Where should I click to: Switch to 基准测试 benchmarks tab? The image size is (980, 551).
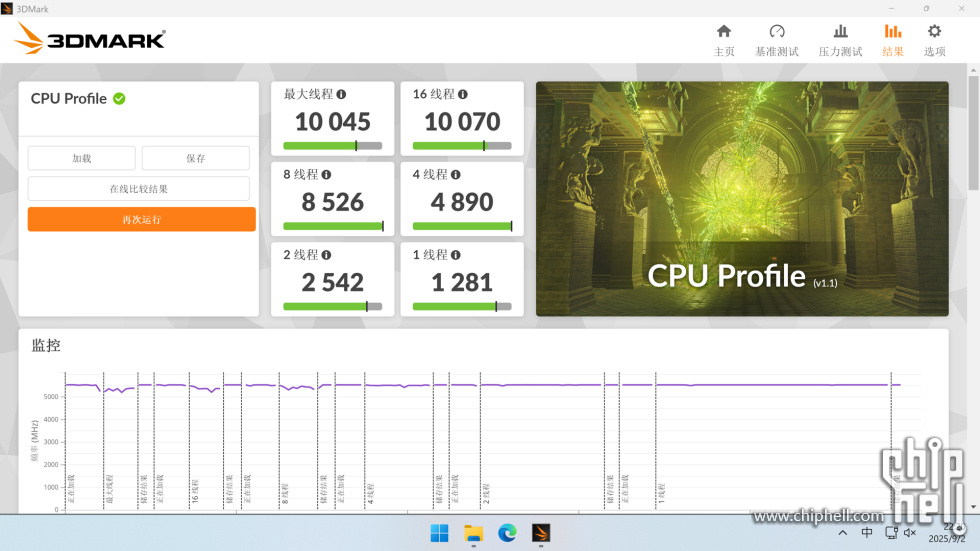[x=777, y=40]
